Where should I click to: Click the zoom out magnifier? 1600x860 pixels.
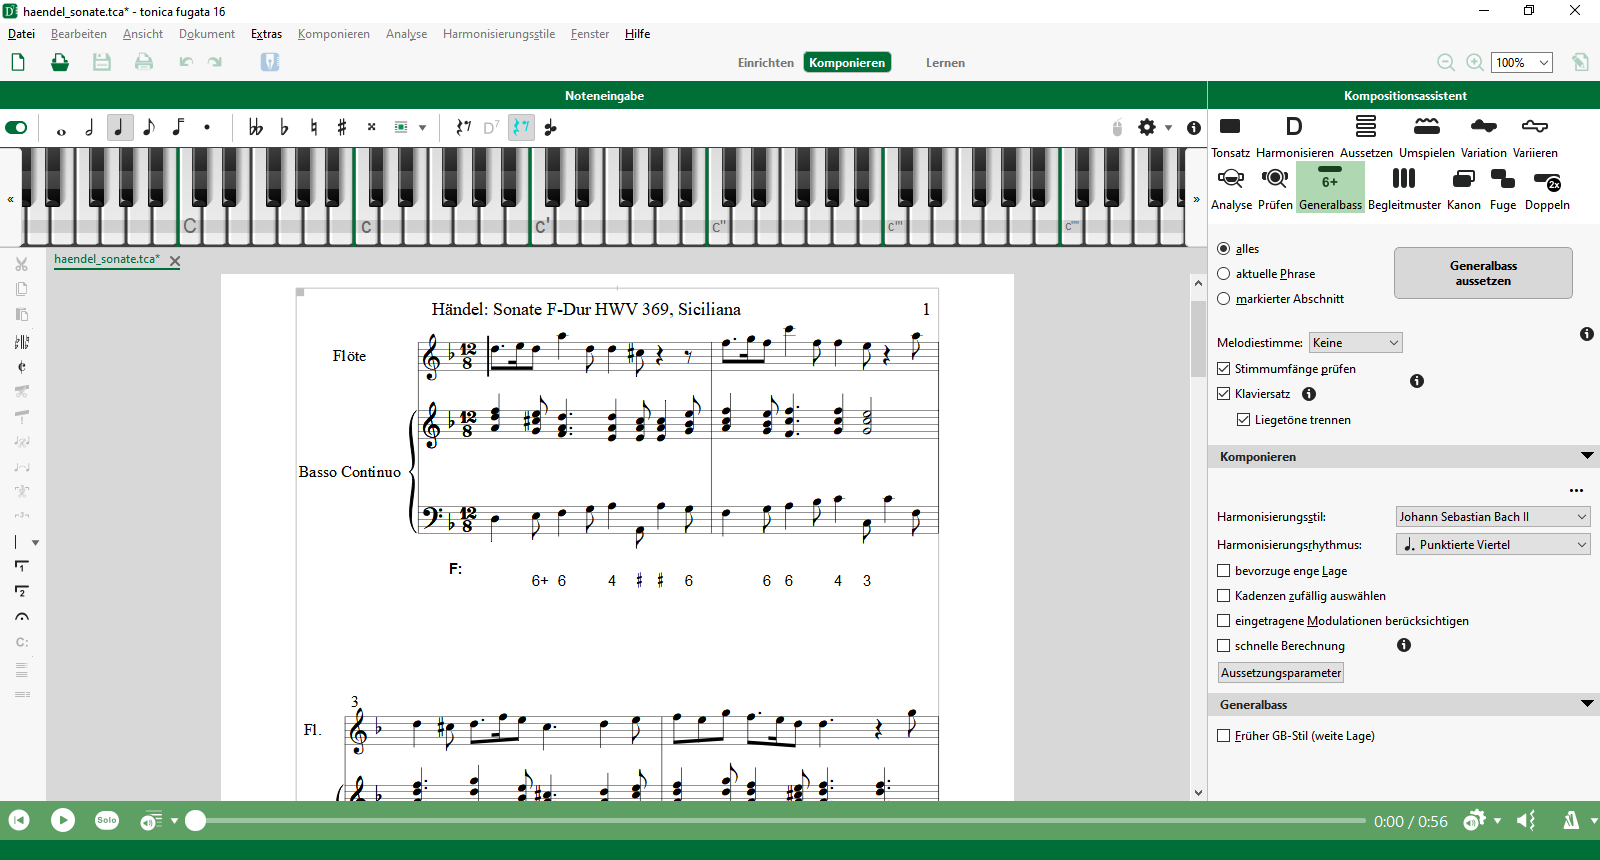[x=1446, y=62]
